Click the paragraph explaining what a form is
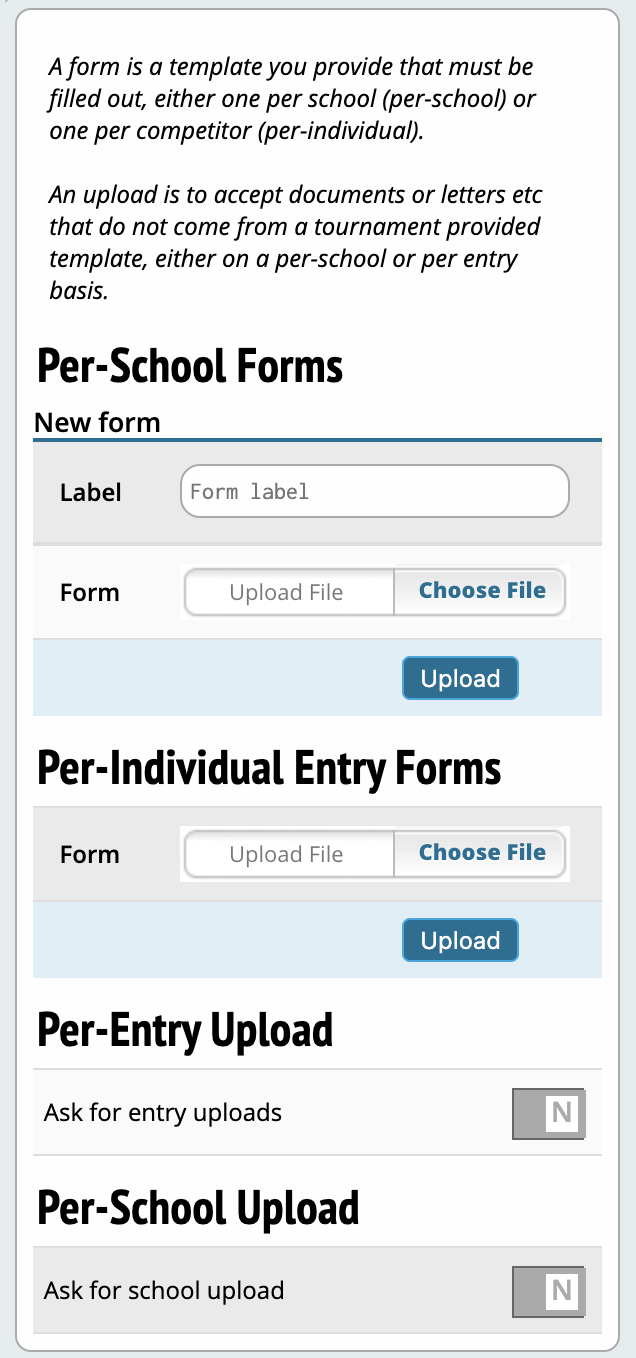 click(291, 99)
